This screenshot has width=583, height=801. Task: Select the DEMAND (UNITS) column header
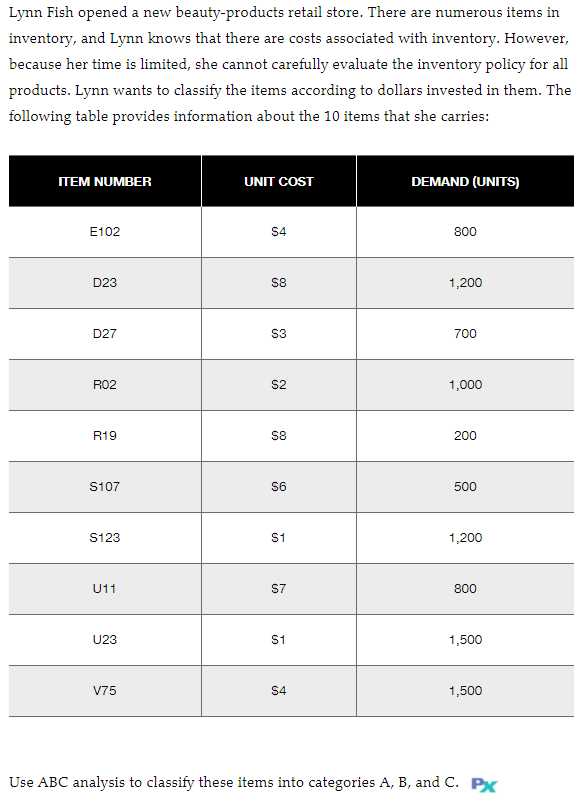click(x=465, y=181)
